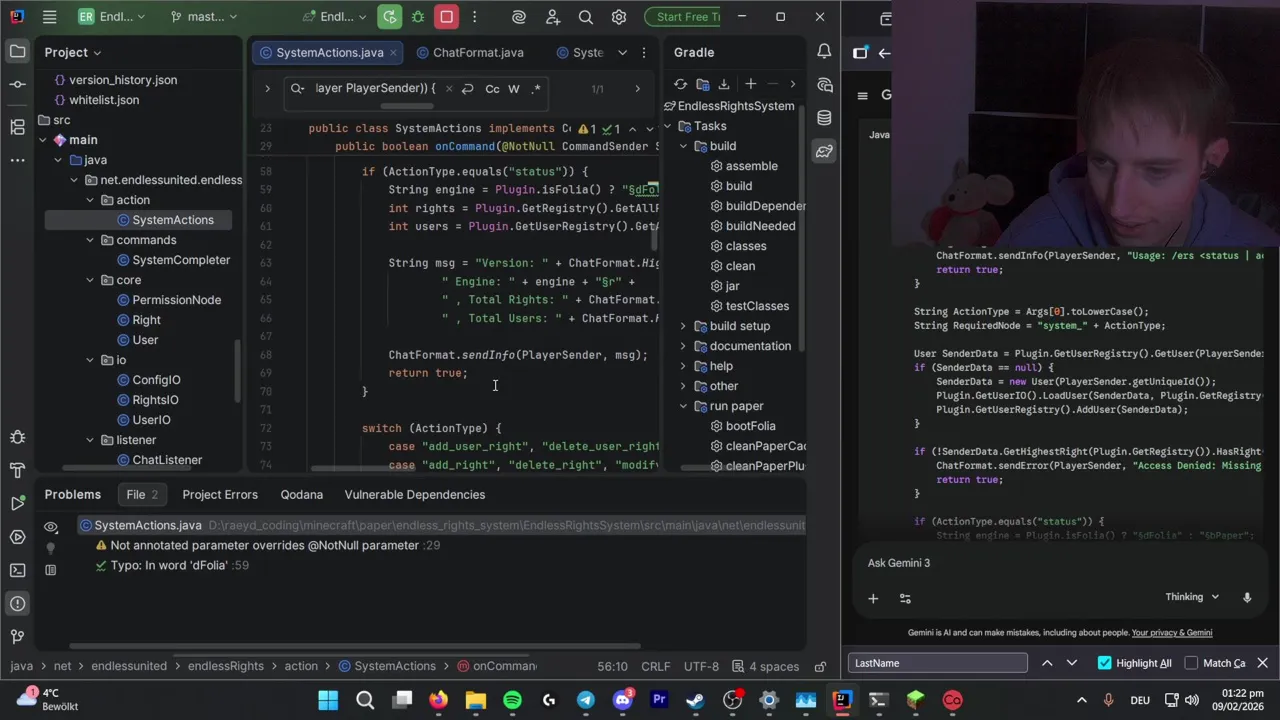Viewport: 1280px width, 720px height.
Task: Click onCommand breadcrumb in navigation bar
Action: pos(498,666)
